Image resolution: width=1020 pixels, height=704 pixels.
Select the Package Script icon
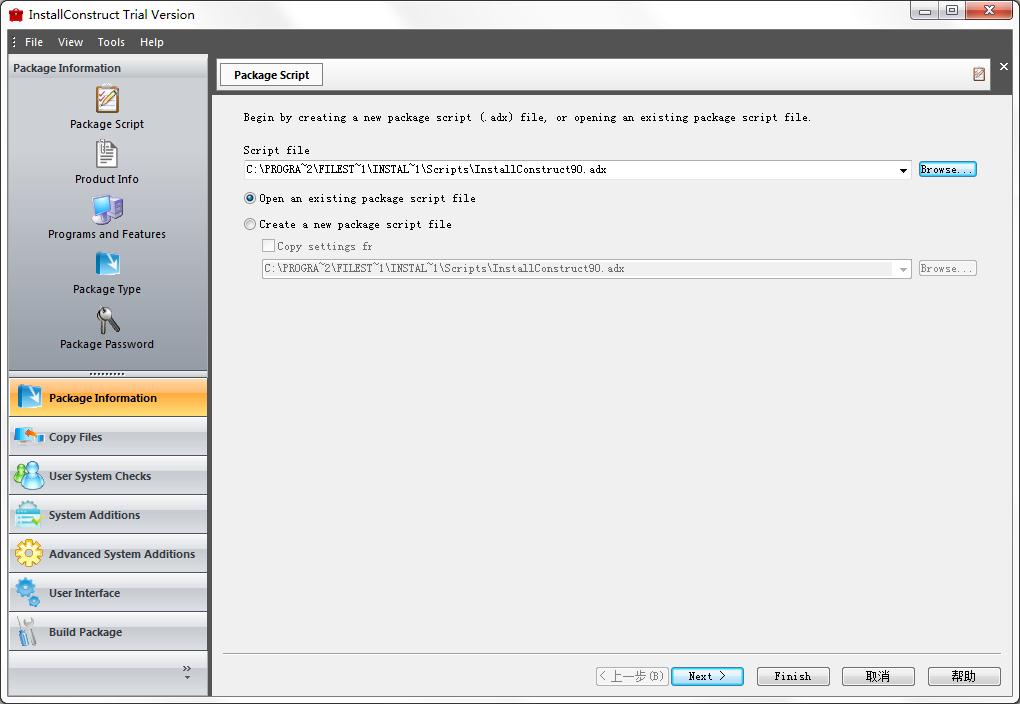click(x=106, y=100)
